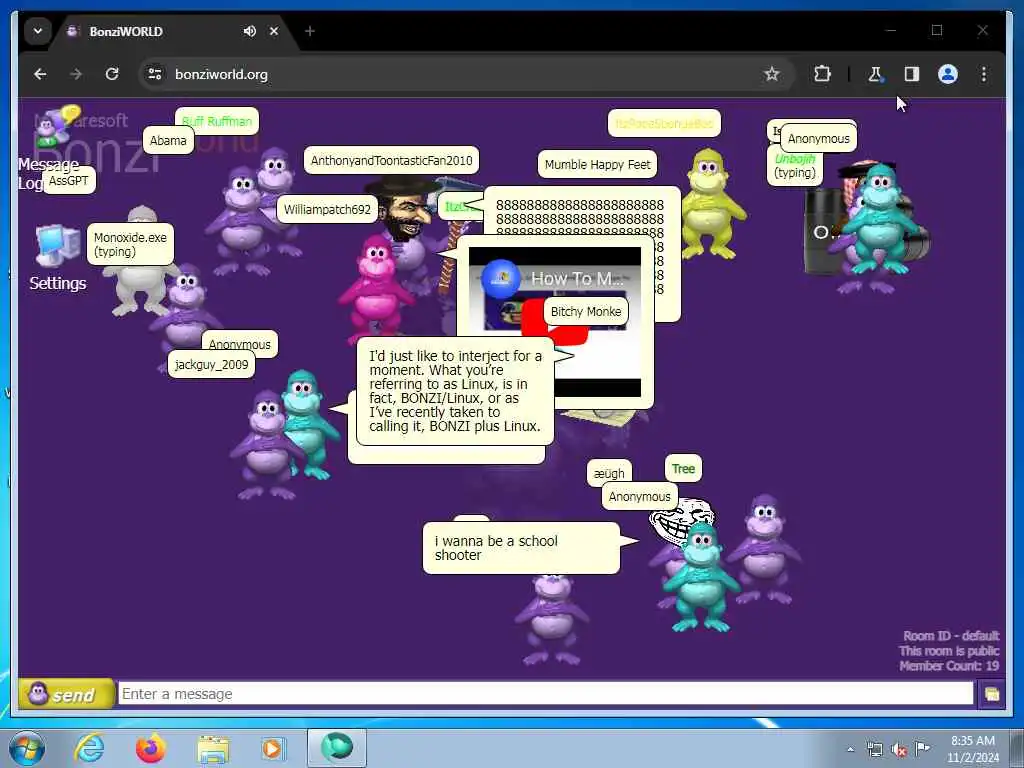The height and width of the screenshot is (768, 1024).
Task: Play the 'How To M...' video thumbnail
Action: (554, 321)
